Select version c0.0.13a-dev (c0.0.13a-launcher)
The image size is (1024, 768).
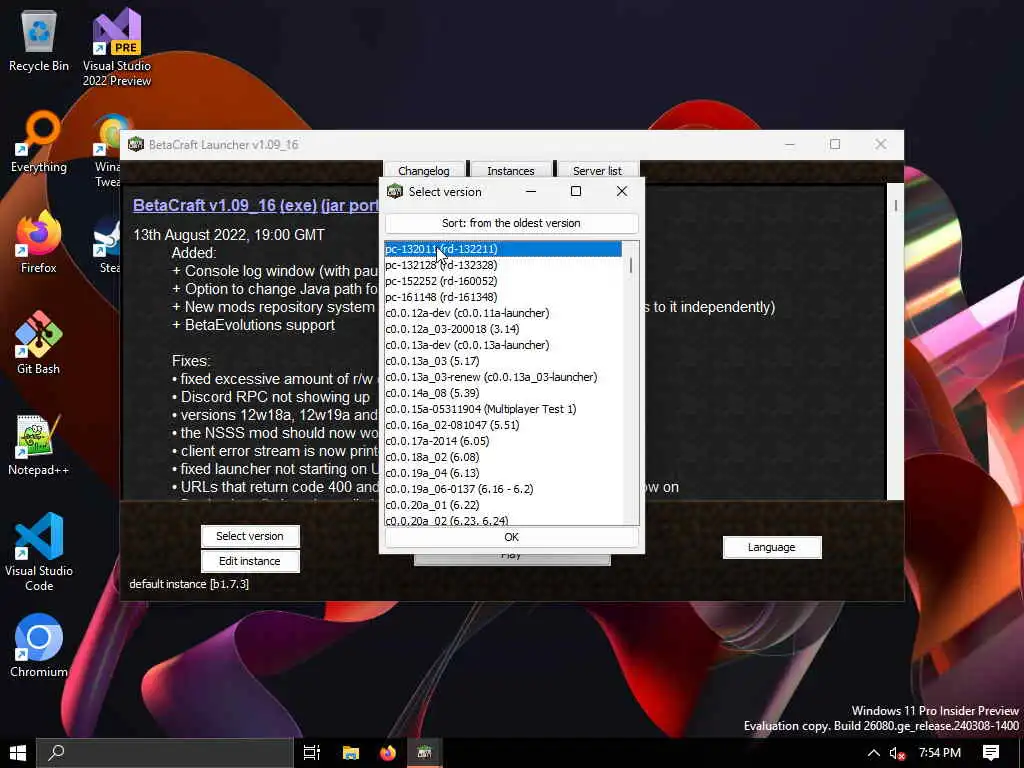point(503,345)
